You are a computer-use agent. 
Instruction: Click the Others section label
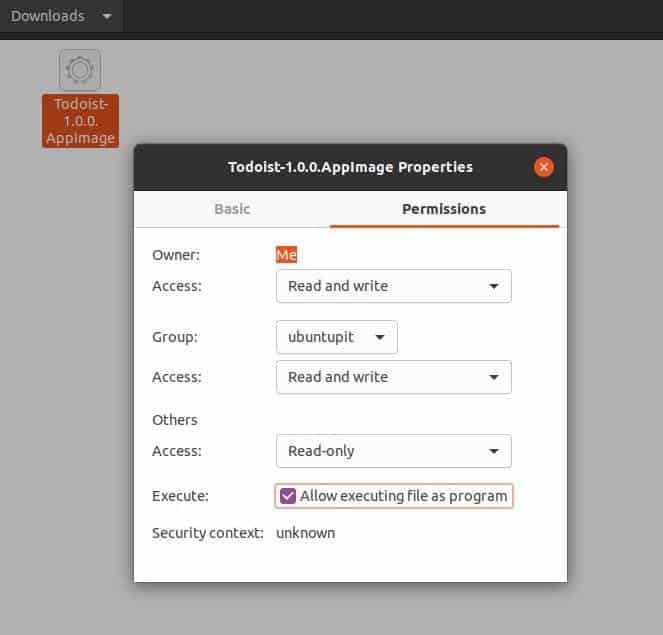pyautogui.click(x=175, y=420)
